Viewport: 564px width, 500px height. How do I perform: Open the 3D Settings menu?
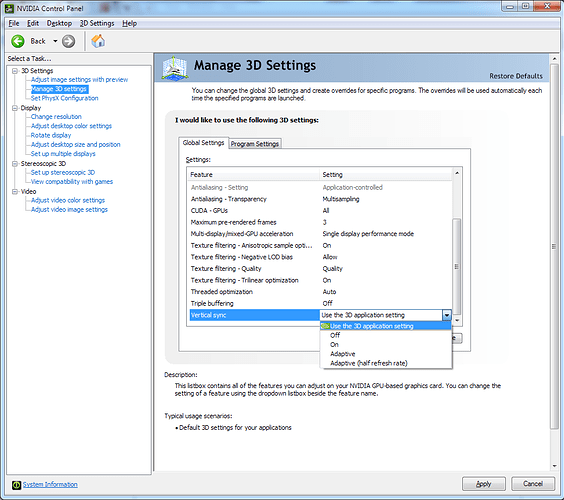(97, 23)
